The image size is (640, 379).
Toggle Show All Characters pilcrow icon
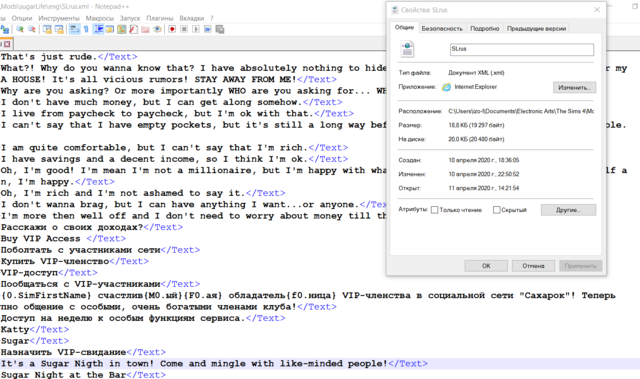[86, 29]
